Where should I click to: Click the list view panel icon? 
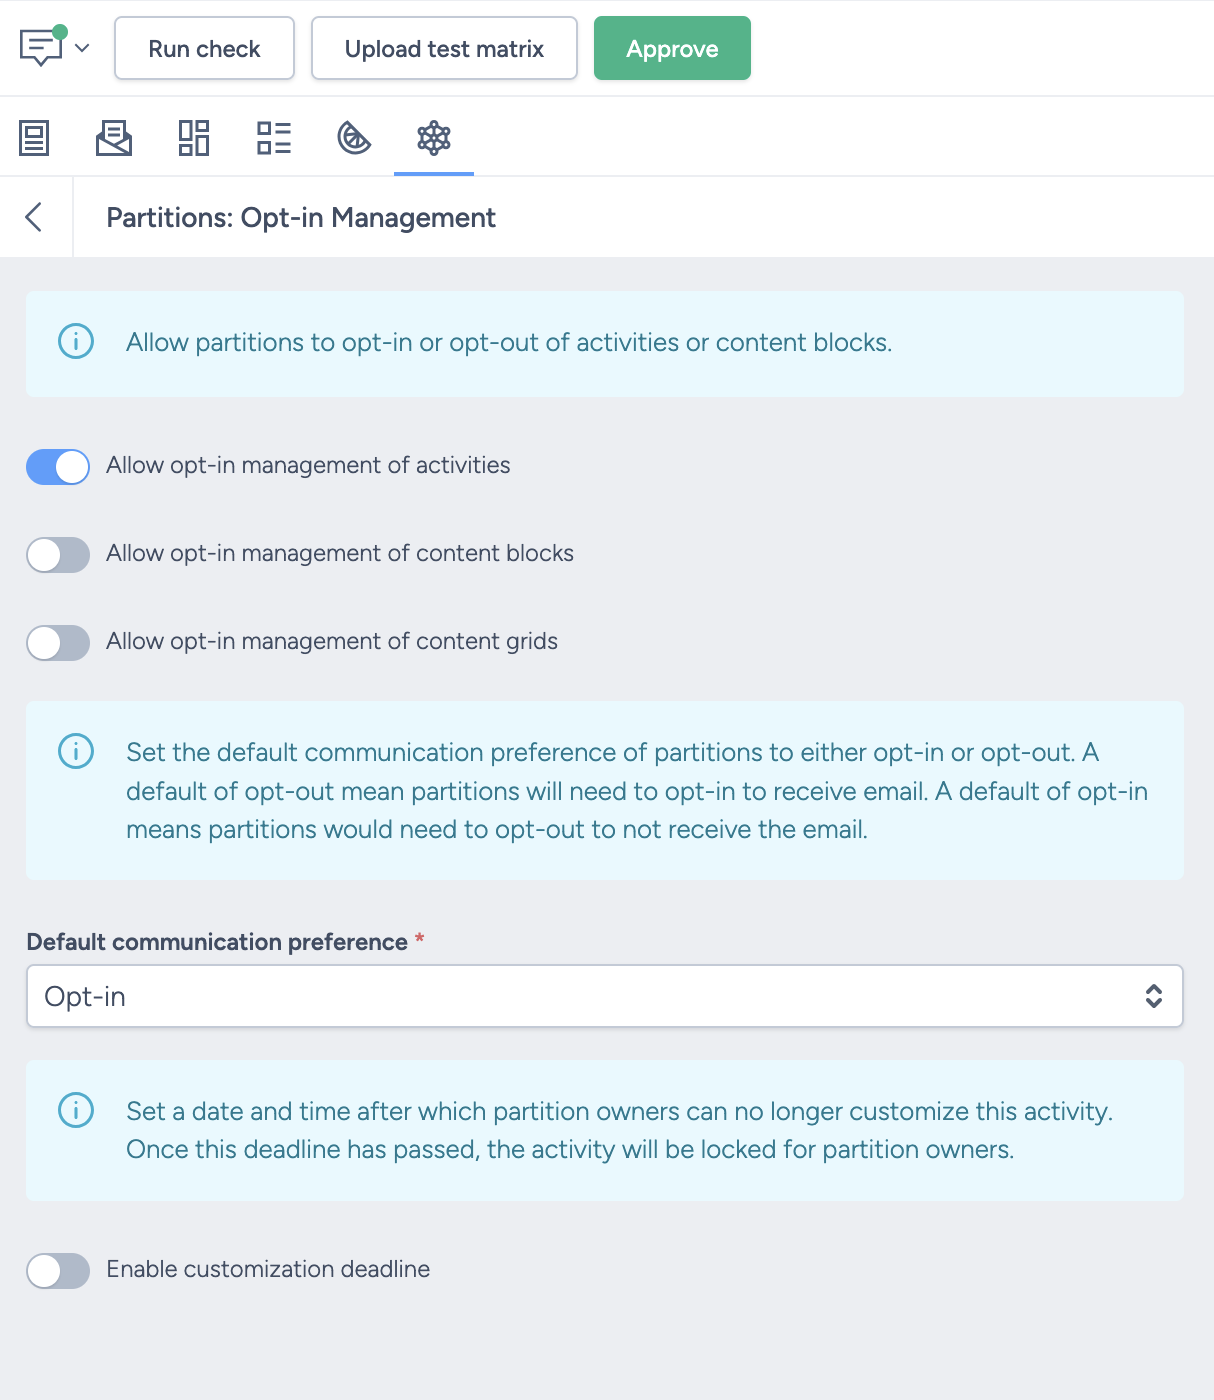coord(274,138)
